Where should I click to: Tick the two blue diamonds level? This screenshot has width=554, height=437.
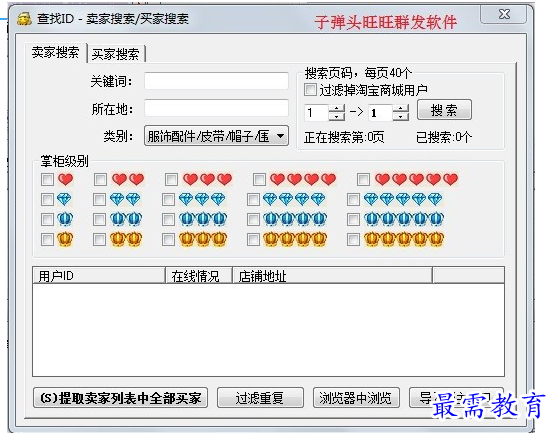point(99,200)
